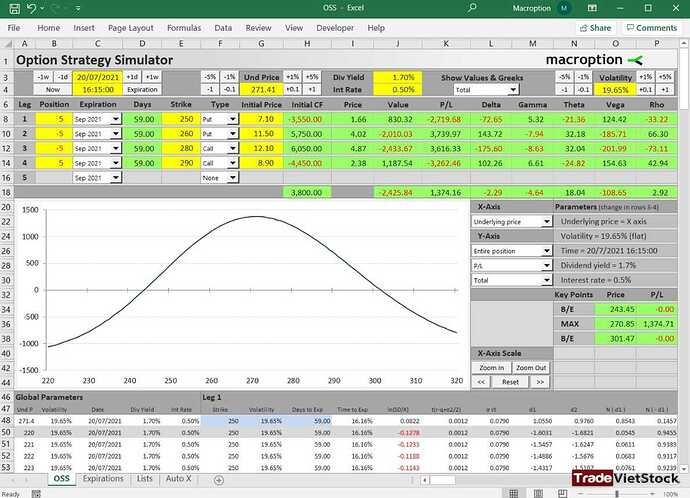Open the File menu
The width and height of the screenshot is (690, 498).
click(x=14, y=28)
